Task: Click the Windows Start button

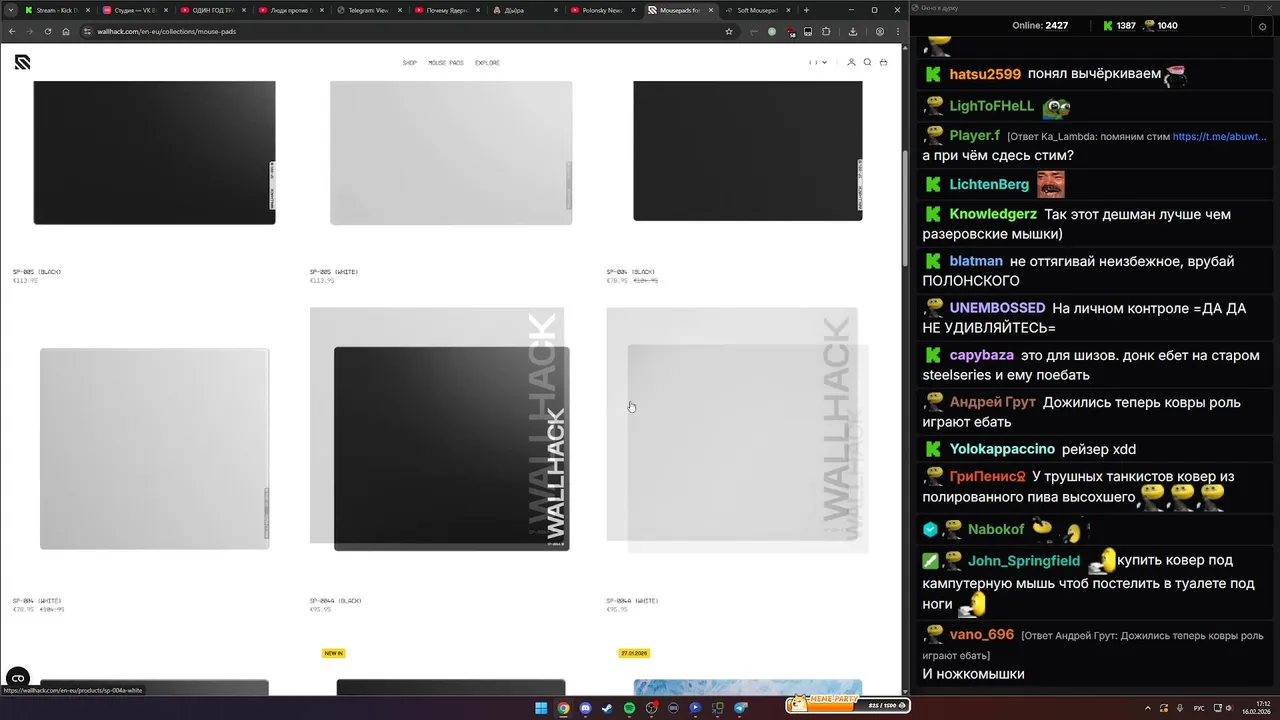Action: click(x=541, y=708)
